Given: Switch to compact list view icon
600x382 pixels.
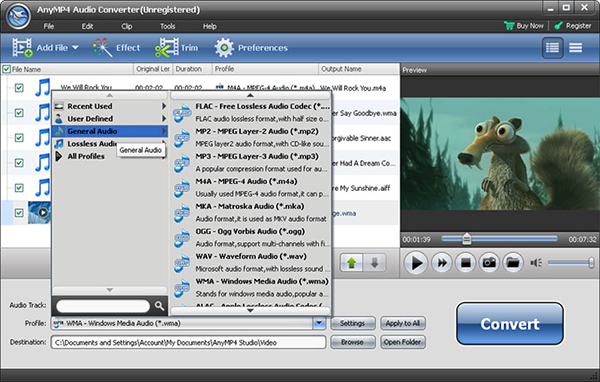Looking at the screenshot, I should coord(576,47).
